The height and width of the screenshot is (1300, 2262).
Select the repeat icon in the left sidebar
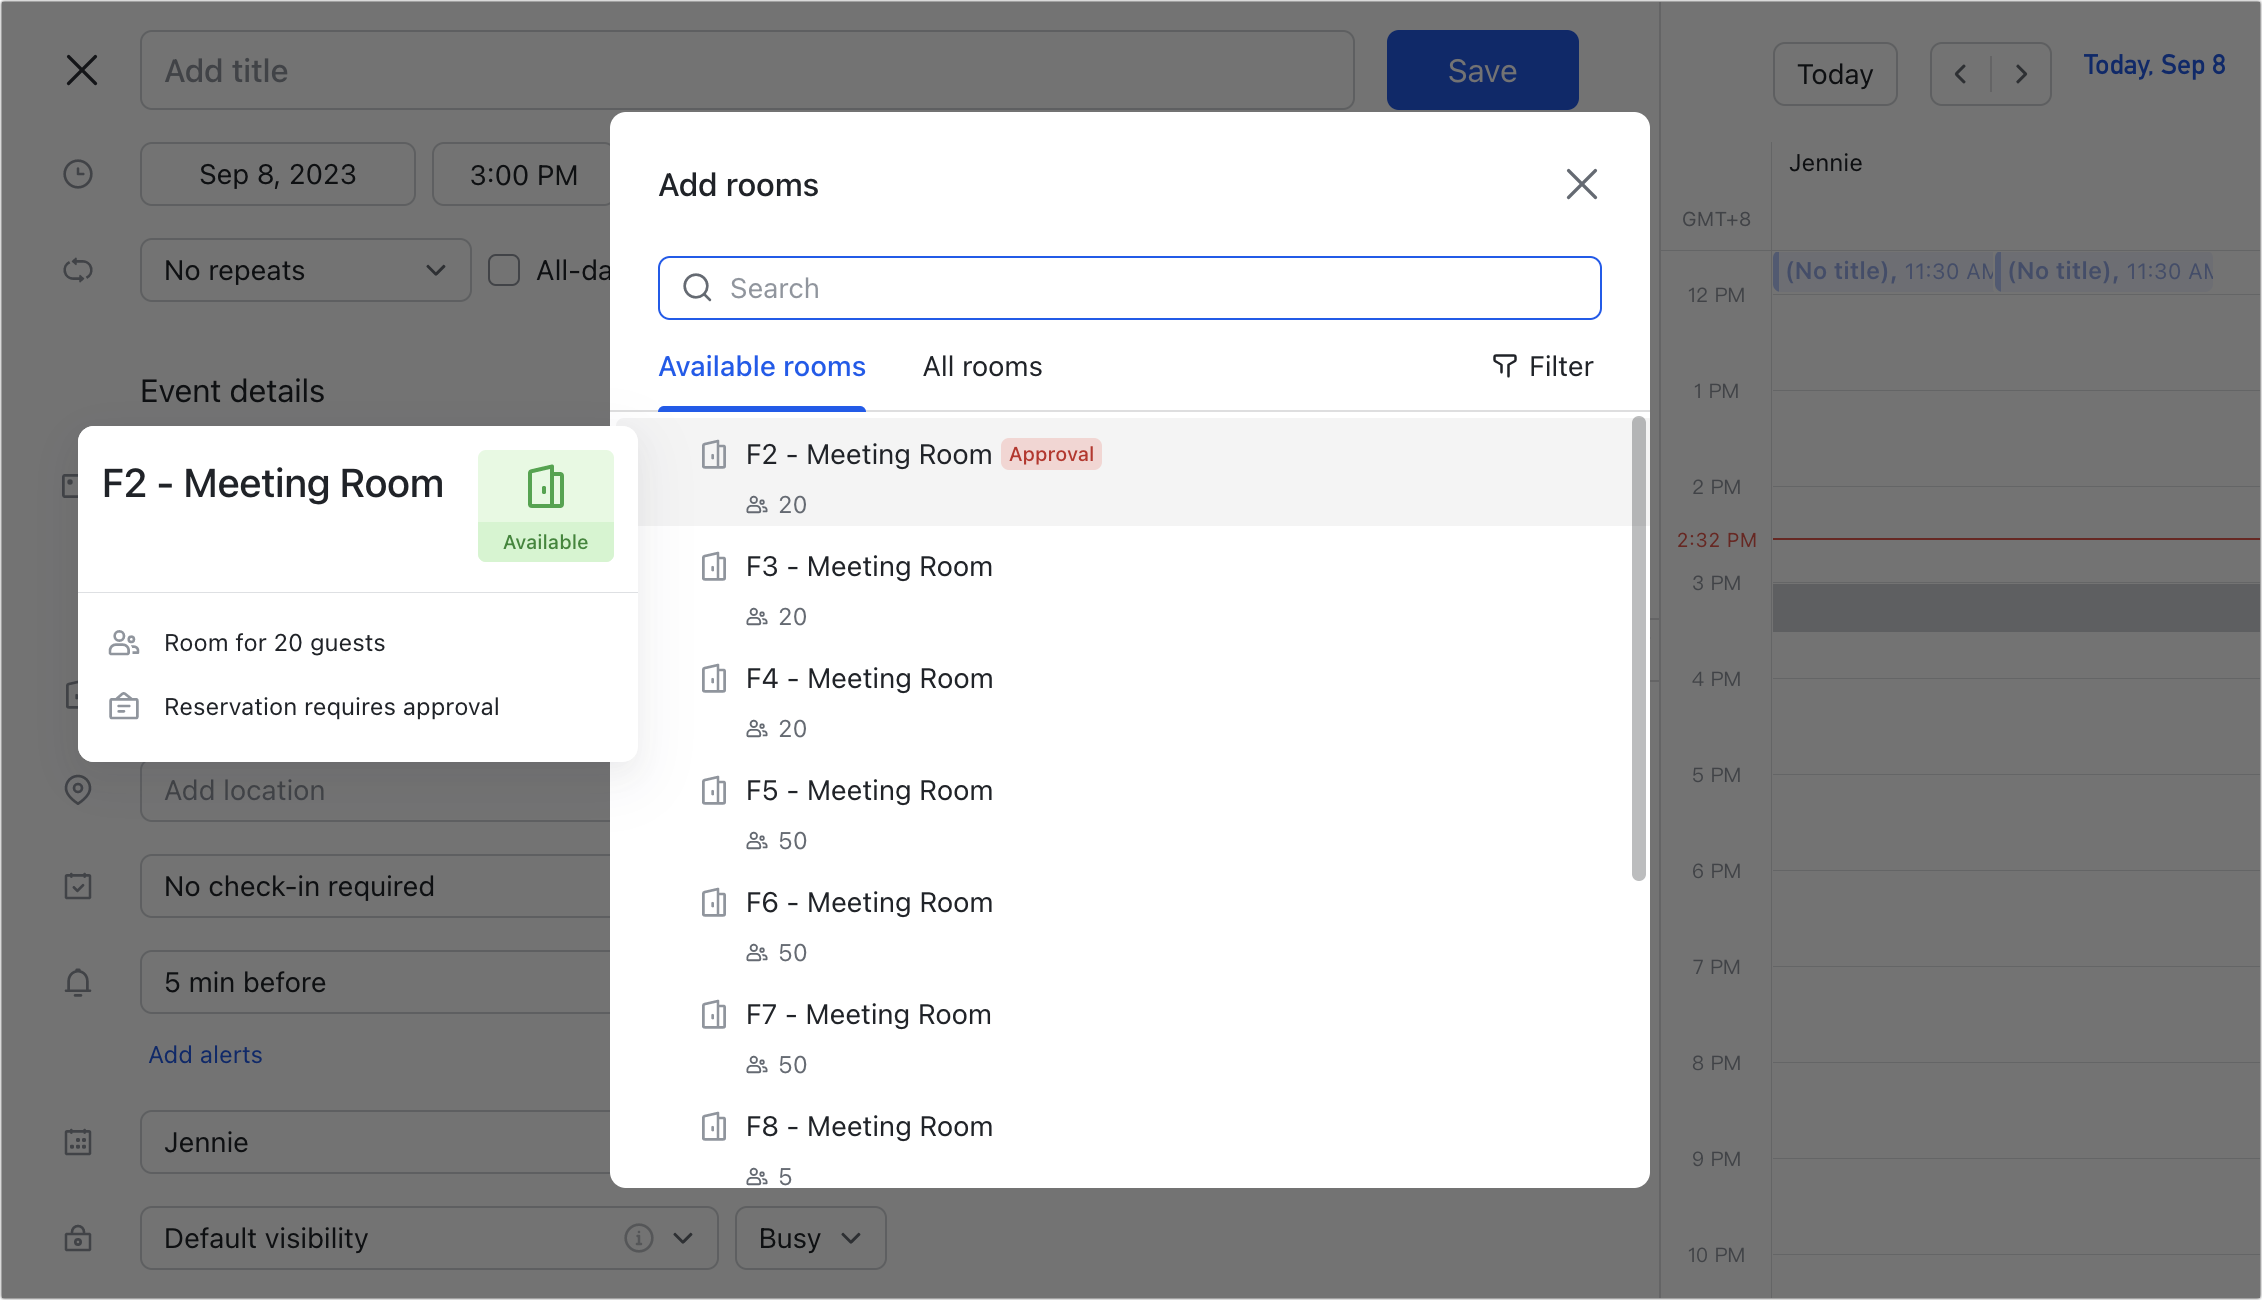(79, 270)
